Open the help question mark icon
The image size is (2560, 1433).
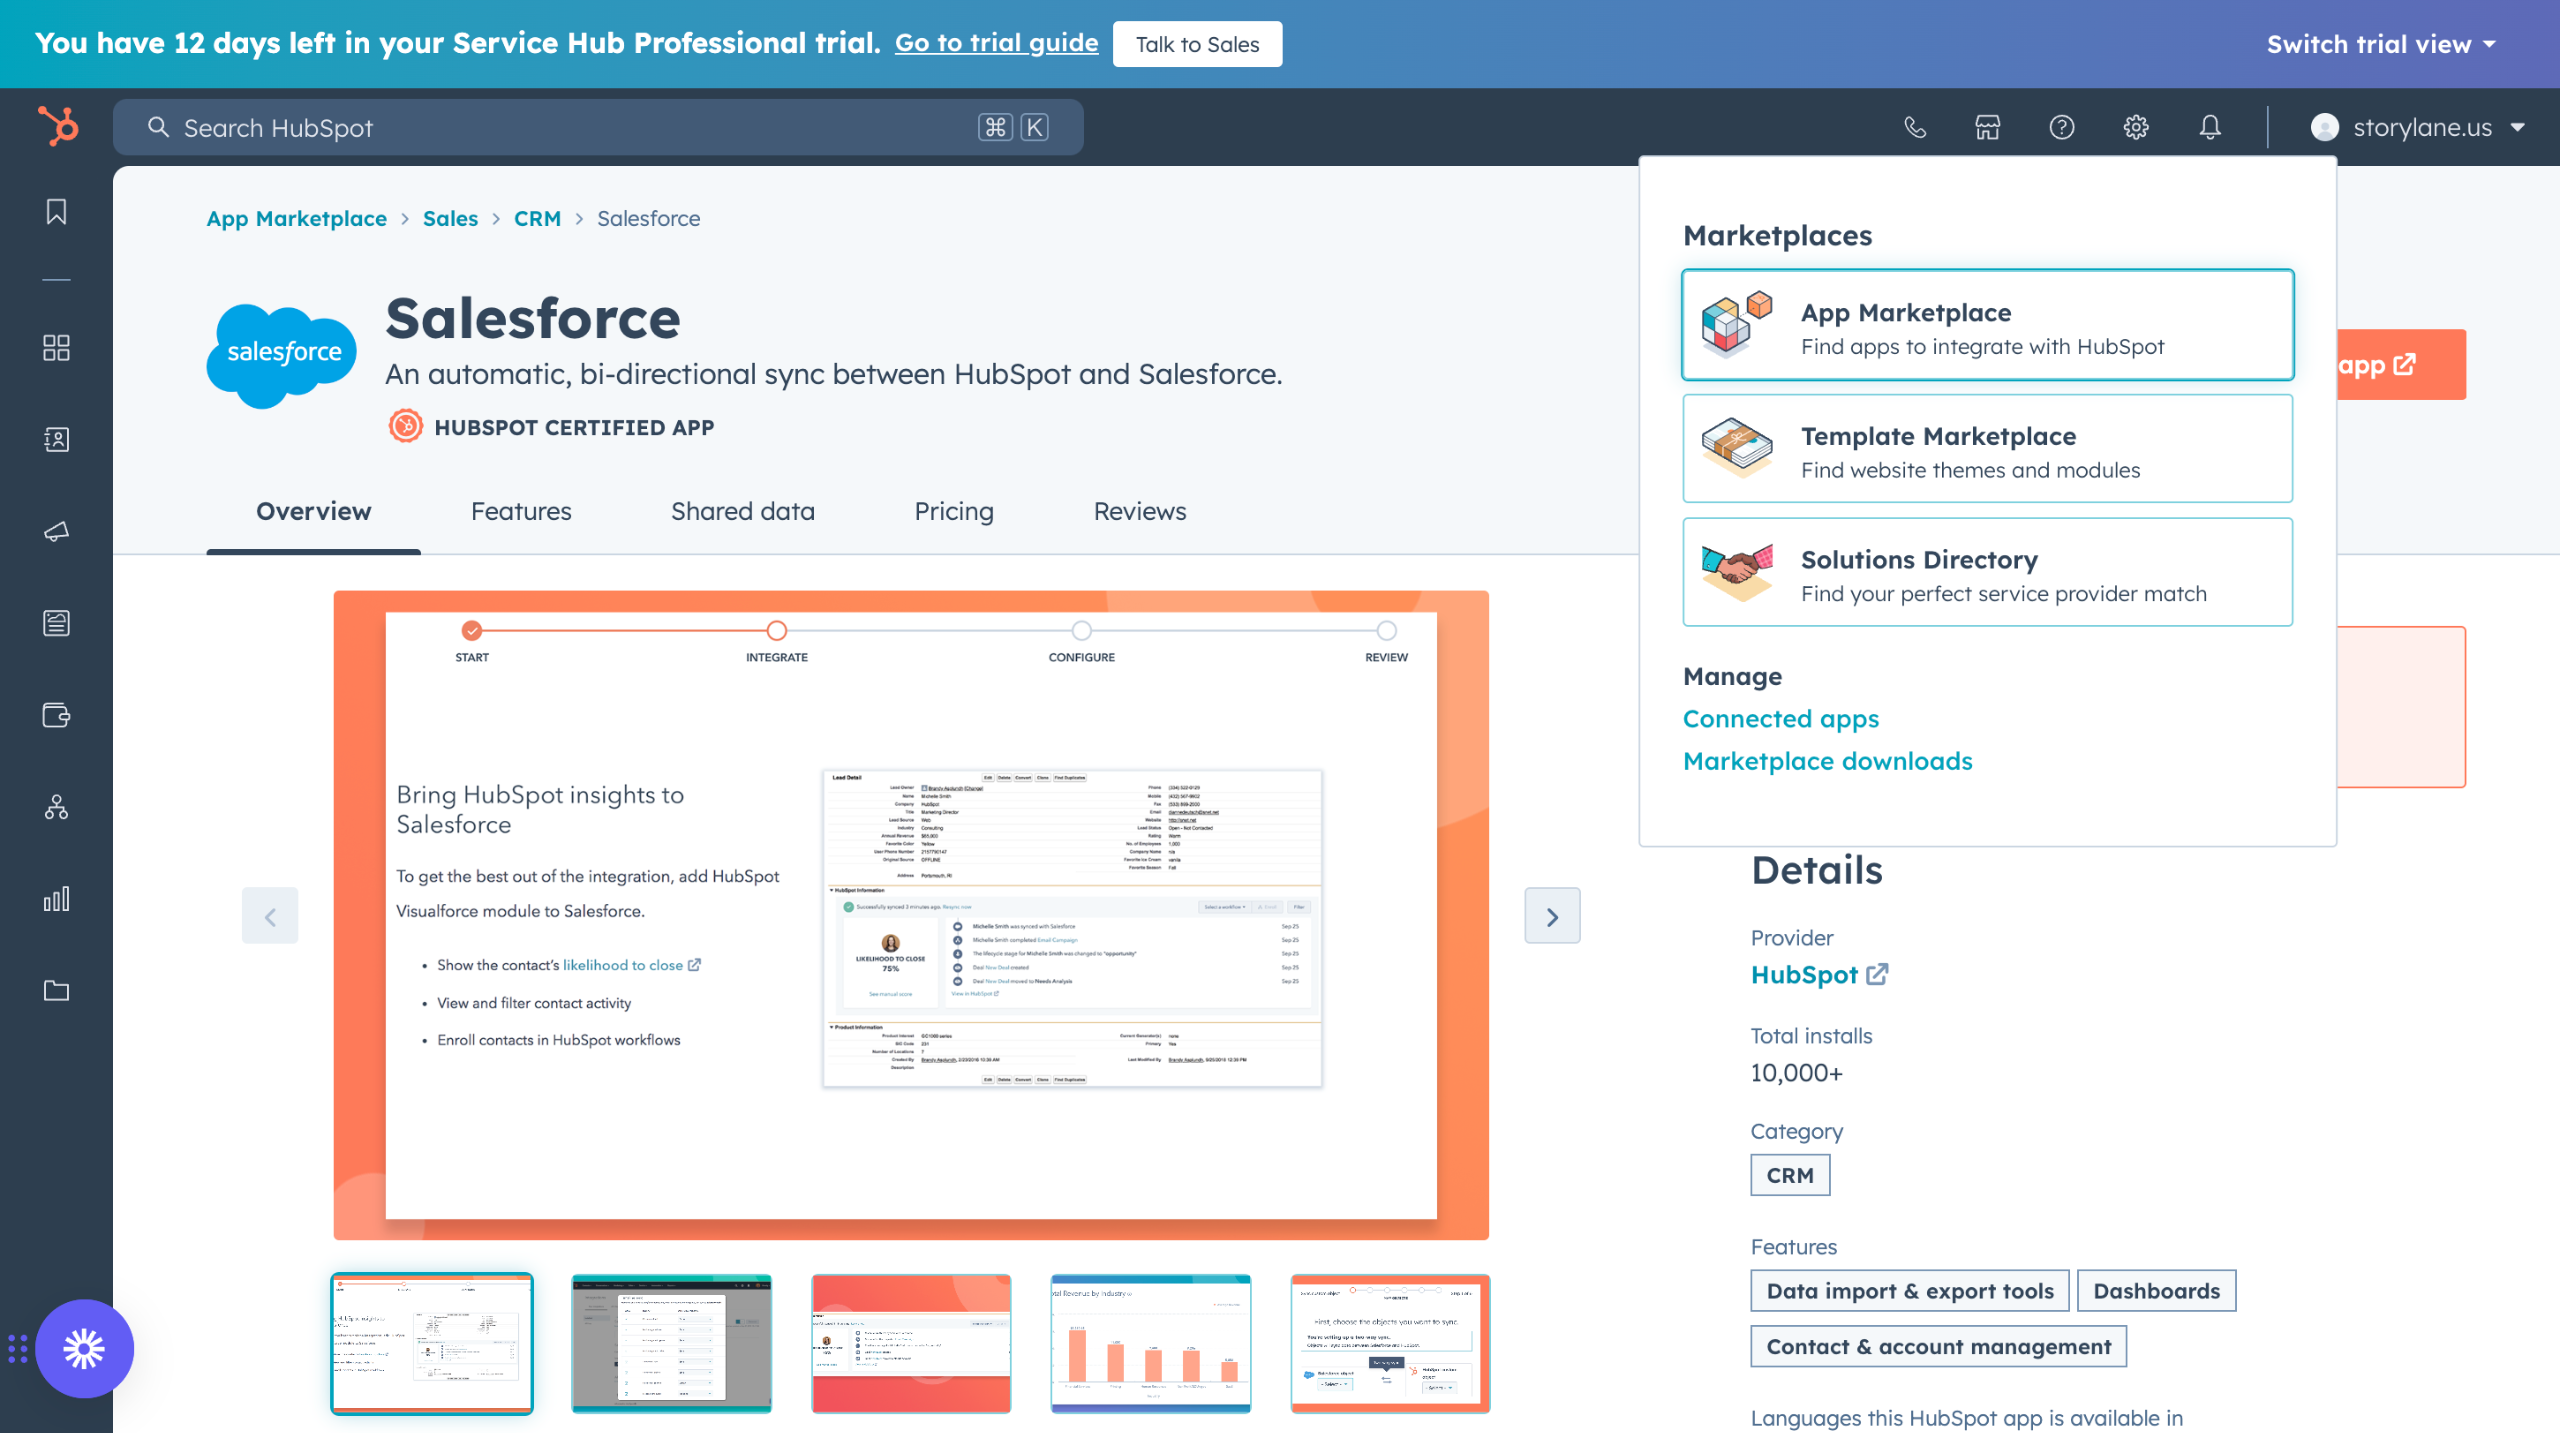2061,127
